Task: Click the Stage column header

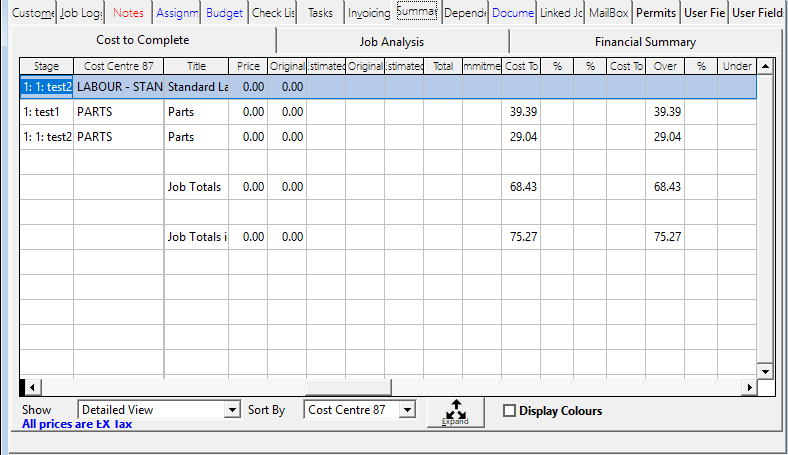Action: (x=46, y=66)
